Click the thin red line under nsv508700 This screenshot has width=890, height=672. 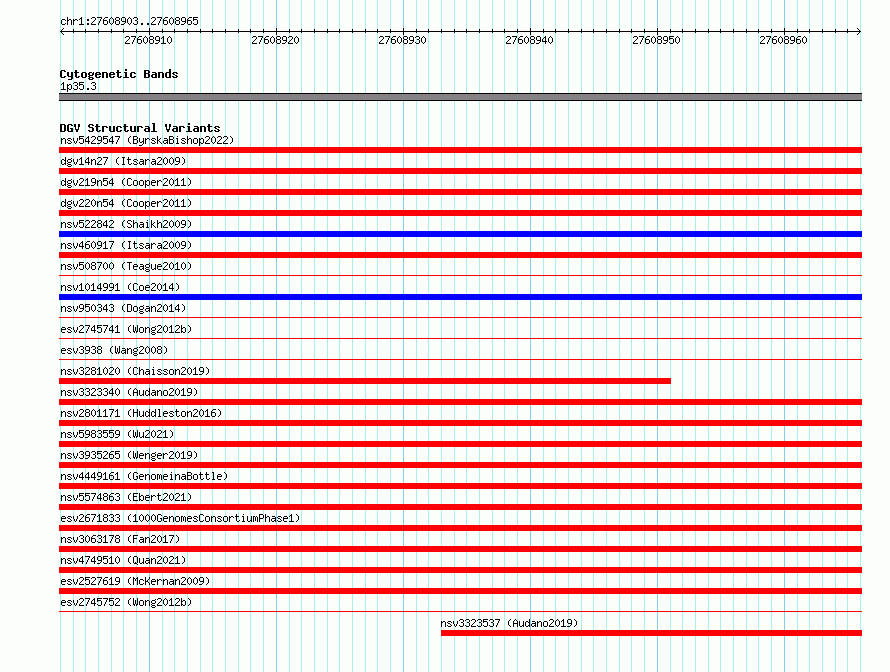(x=460, y=276)
